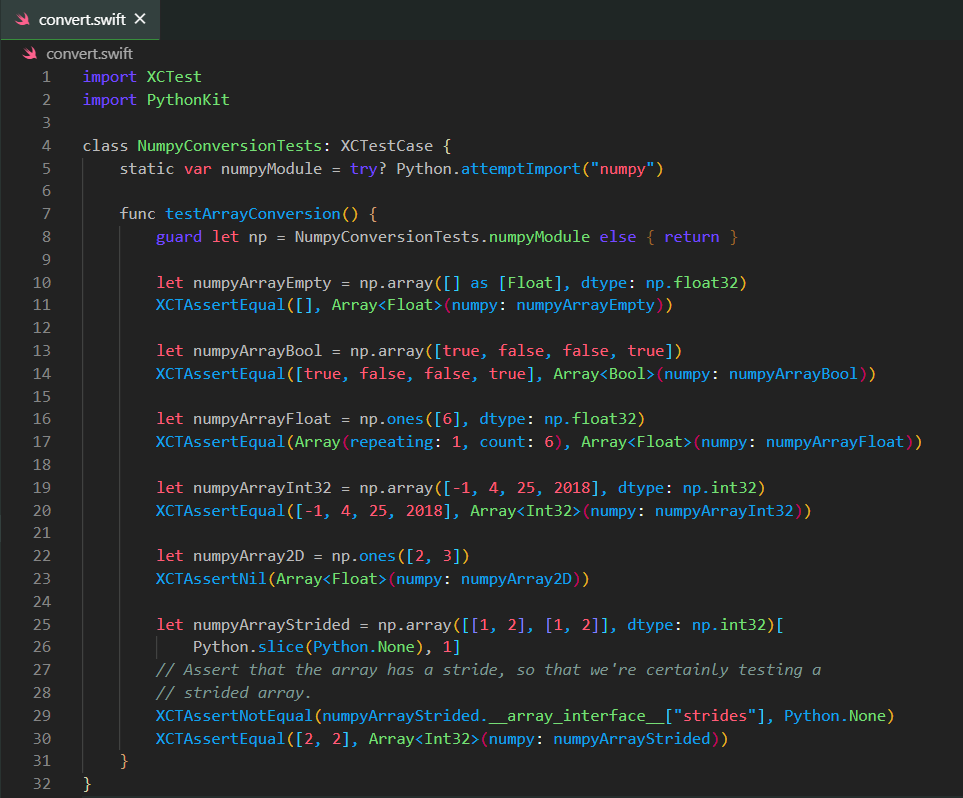The image size is (963, 798).
Task: Click numpyArrayStrided declaration on line 25
Action: [x=271, y=625]
